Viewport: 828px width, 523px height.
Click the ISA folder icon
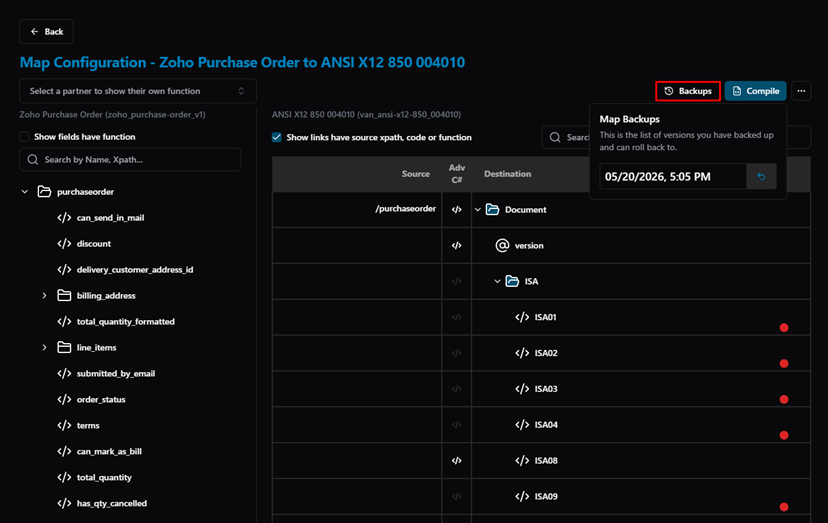512,281
